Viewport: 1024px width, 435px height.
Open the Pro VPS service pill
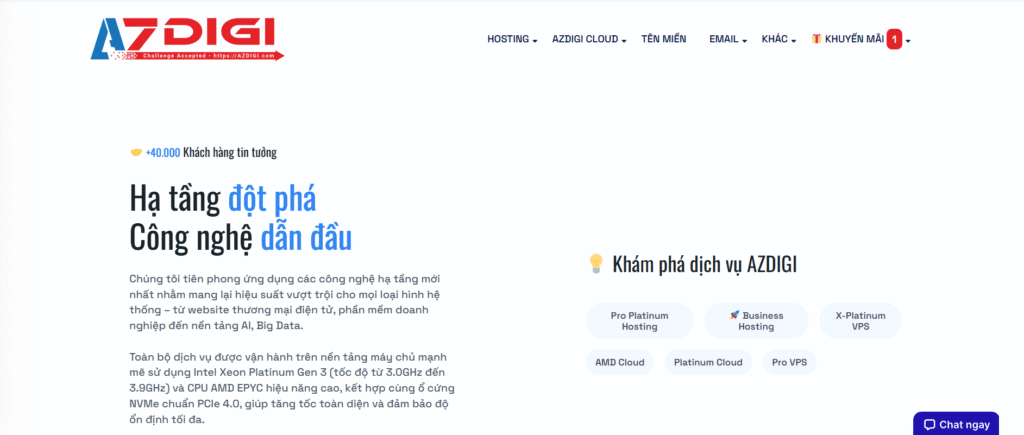point(789,362)
